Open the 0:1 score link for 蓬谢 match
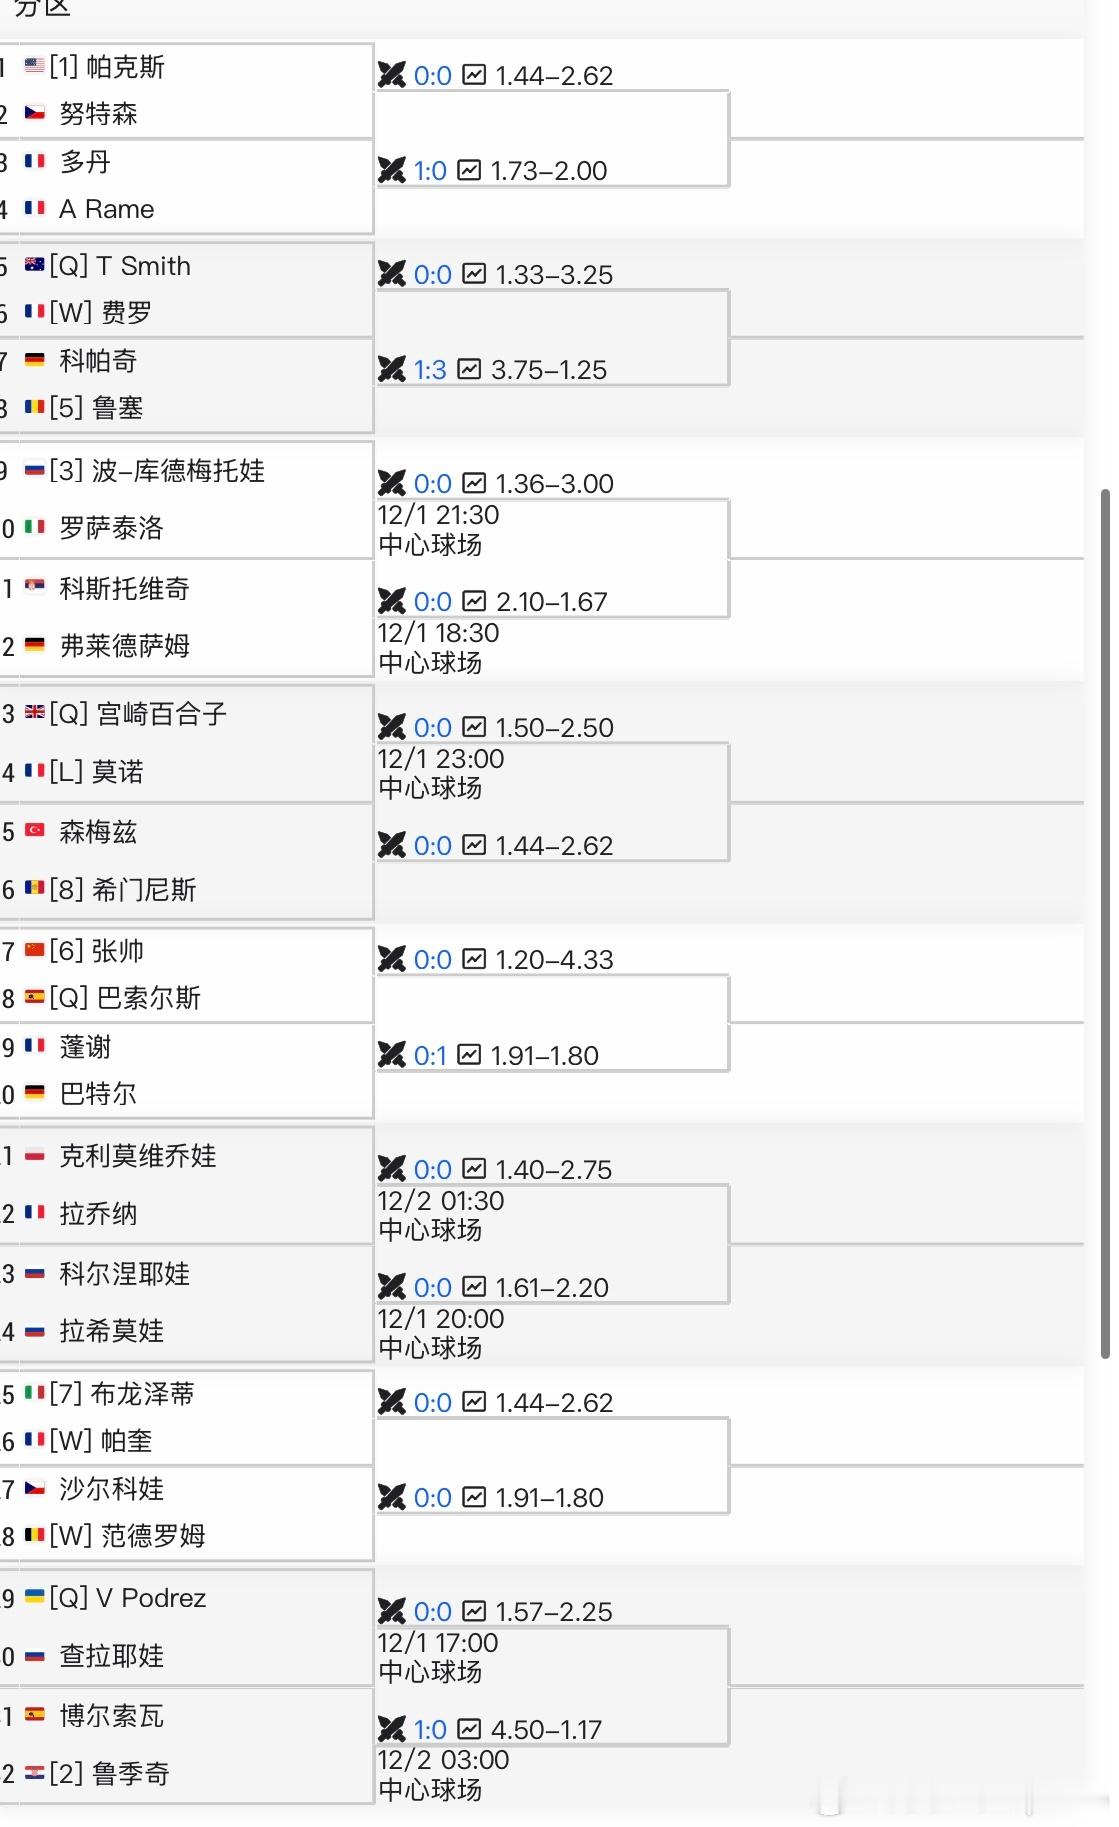The image size is (1119, 1827). coord(430,1055)
